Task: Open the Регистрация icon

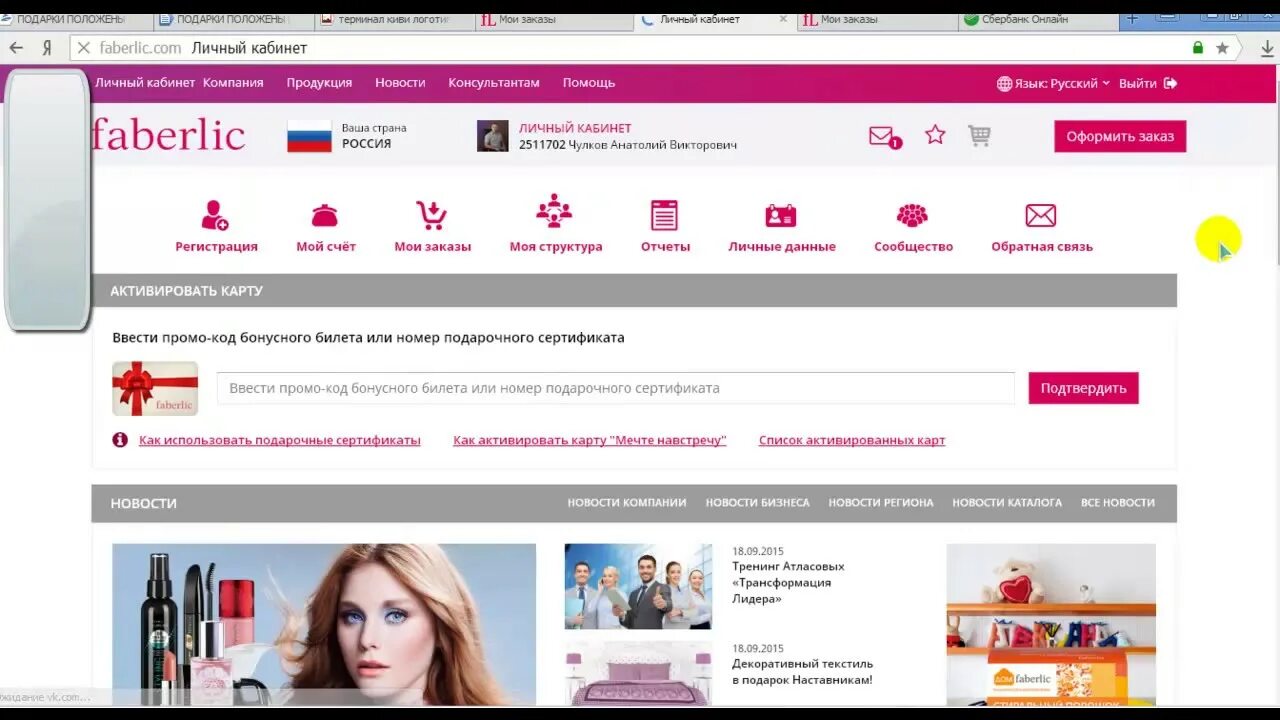Action: pyautogui.click(x=215, y=215)
